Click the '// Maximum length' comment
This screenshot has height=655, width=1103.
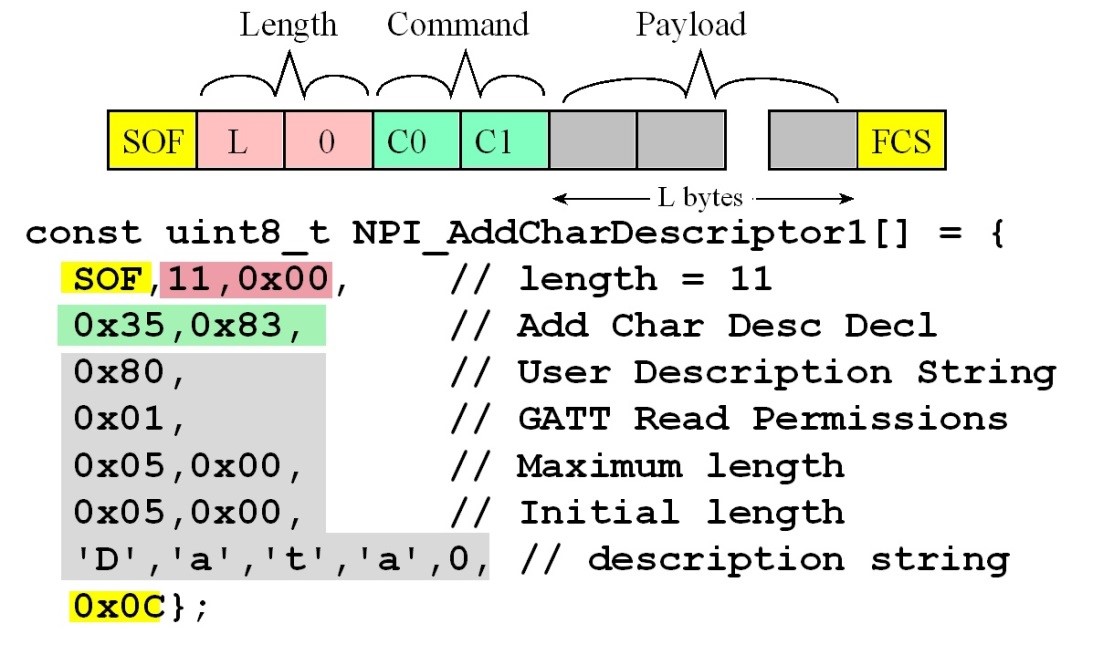click(x=647, y=465)
